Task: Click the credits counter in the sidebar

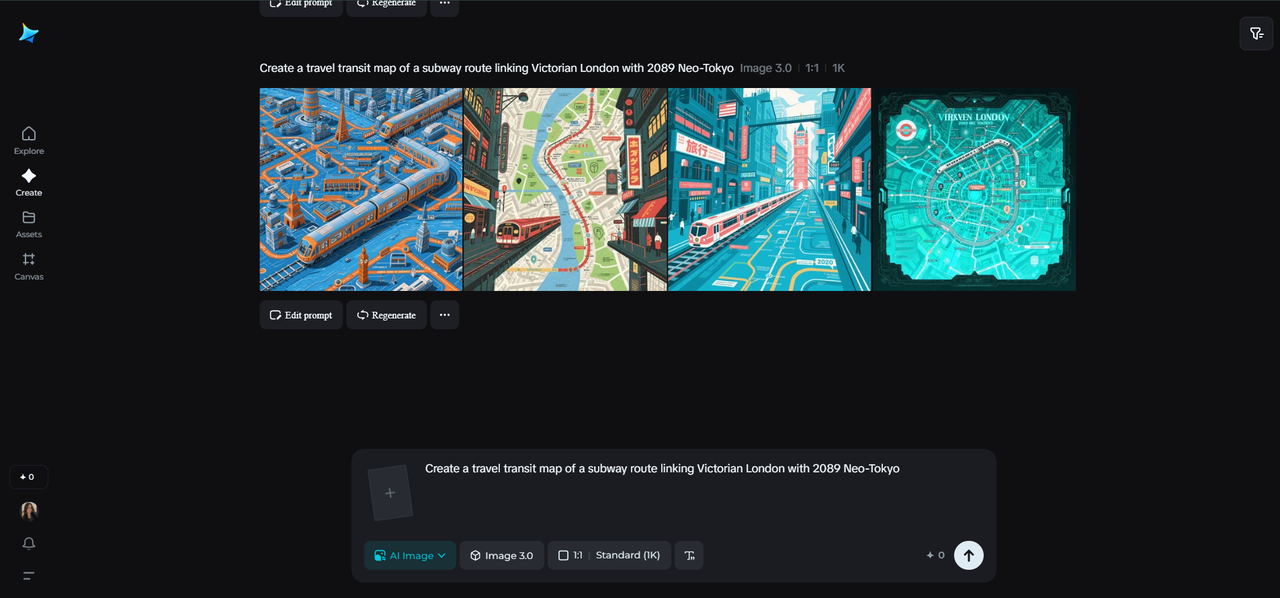Action: (x=28, y=477)
